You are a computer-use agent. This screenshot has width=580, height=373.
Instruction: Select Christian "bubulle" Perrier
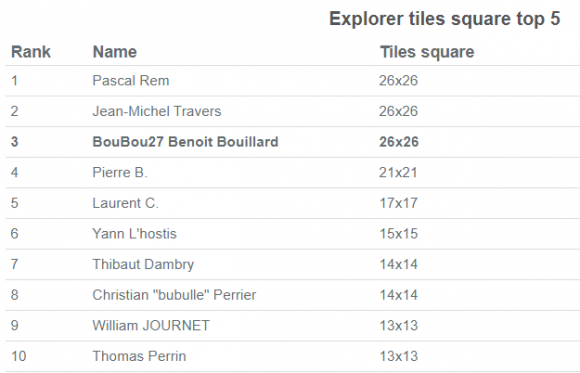point(174,295)
